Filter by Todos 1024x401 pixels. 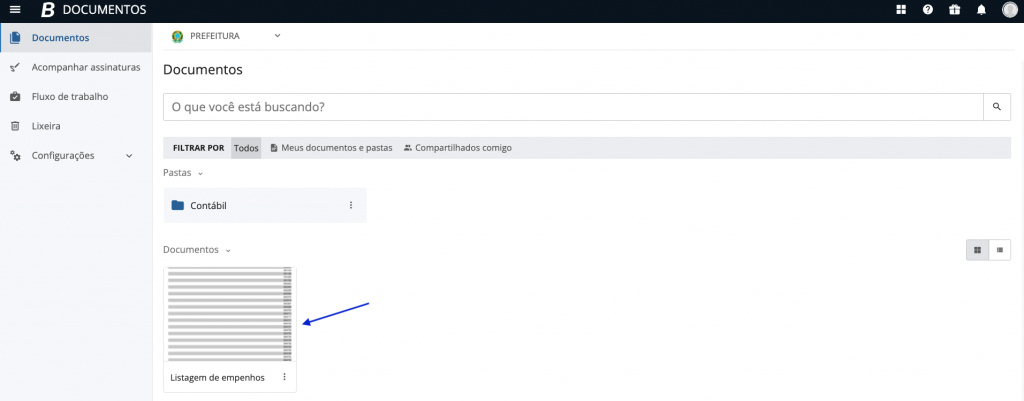(x=246, y=148)
